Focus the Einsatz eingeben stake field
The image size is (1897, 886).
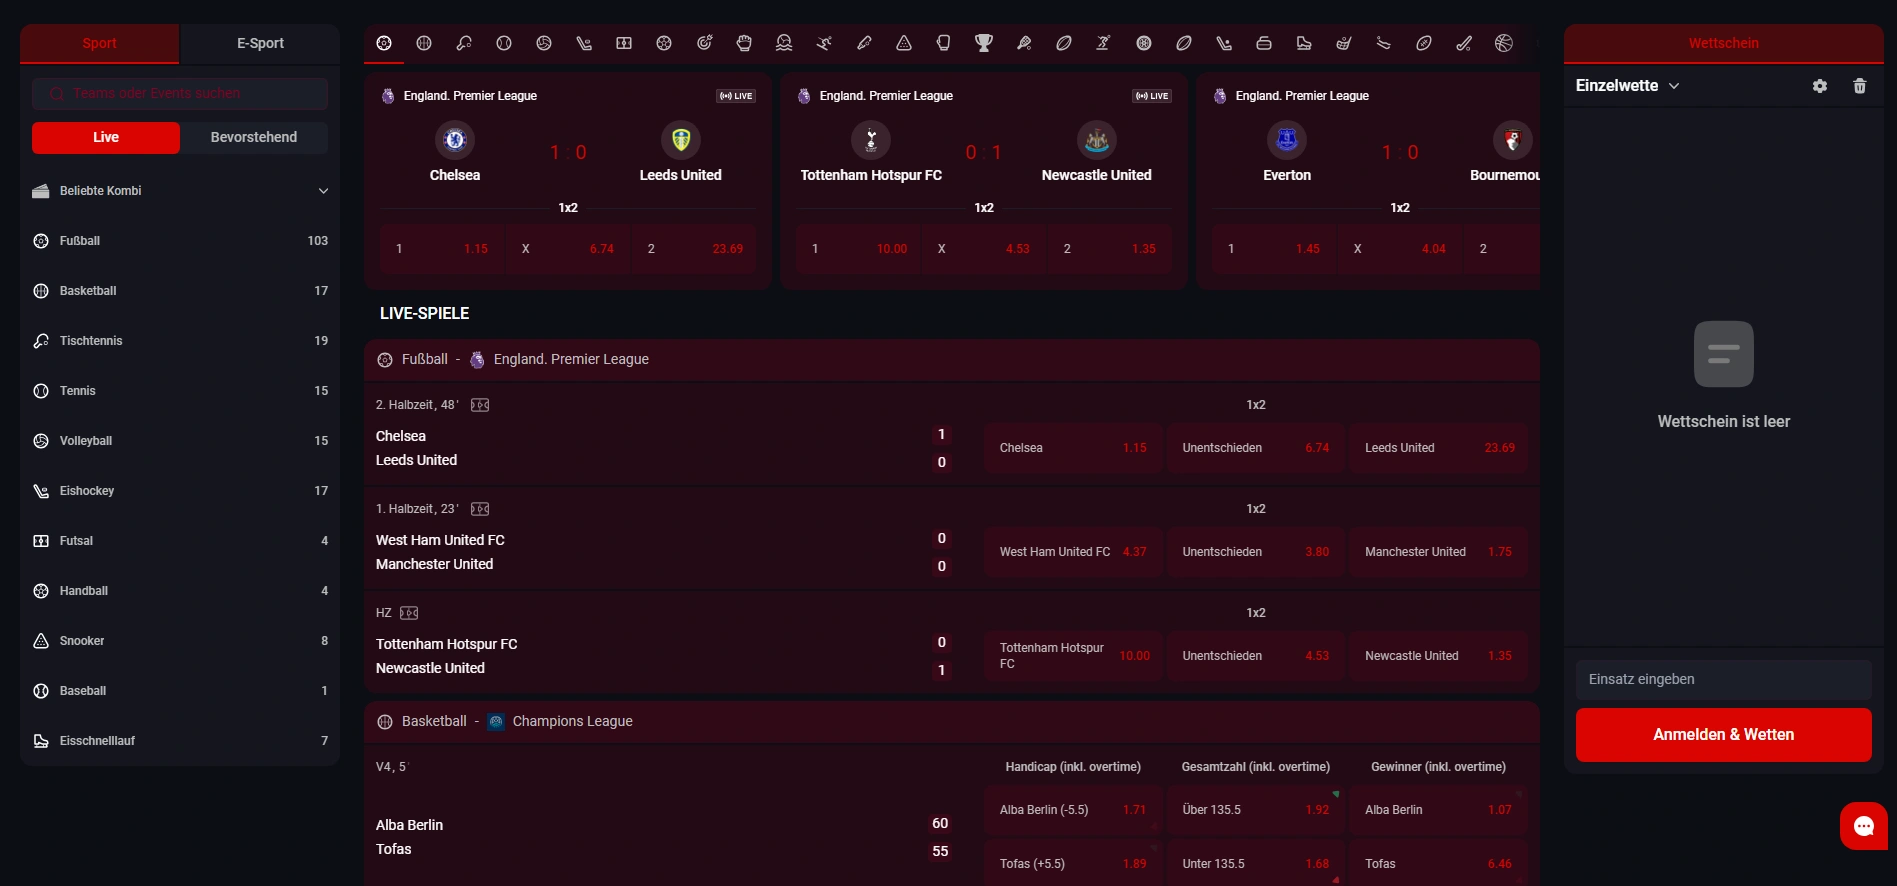[x=1724, y=679]
